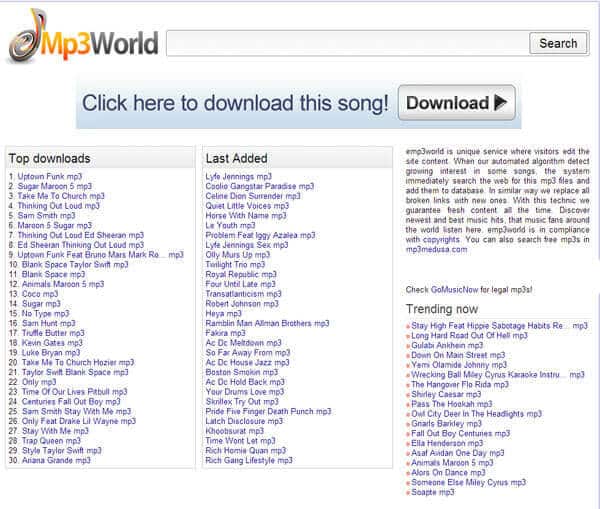600x509 pixels.
Task: Open 'Someone Else Miley Cyrus mp3' link
Action: tap(469, 482)
